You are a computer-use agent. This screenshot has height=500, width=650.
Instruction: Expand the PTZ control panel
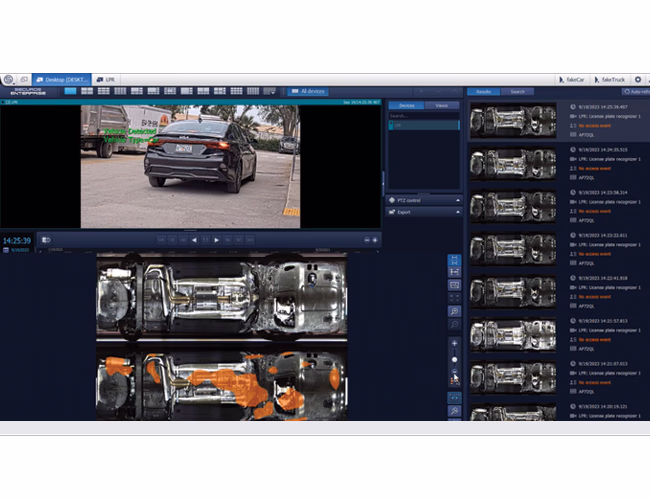[424, 200]
